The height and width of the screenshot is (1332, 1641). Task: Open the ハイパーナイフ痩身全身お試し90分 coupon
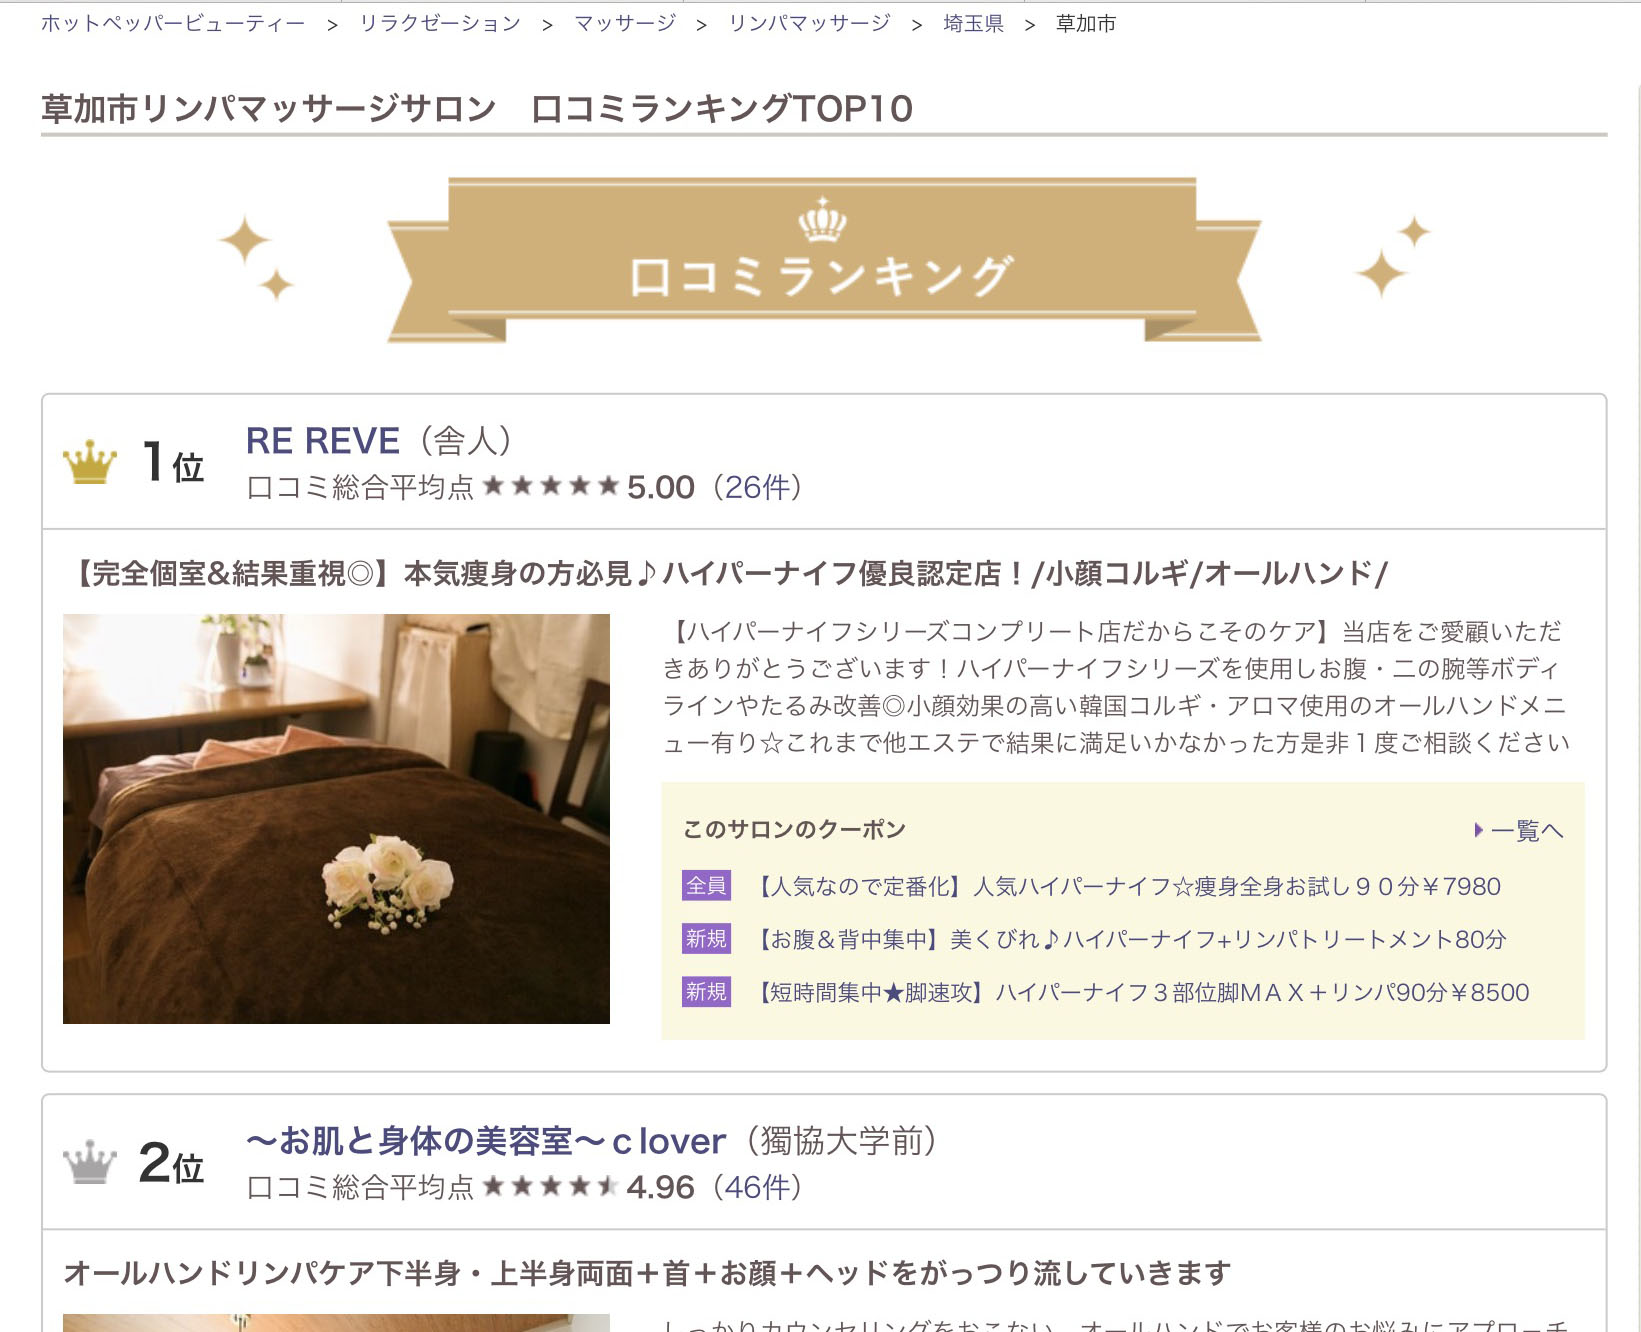click(x=1127, y=886)
